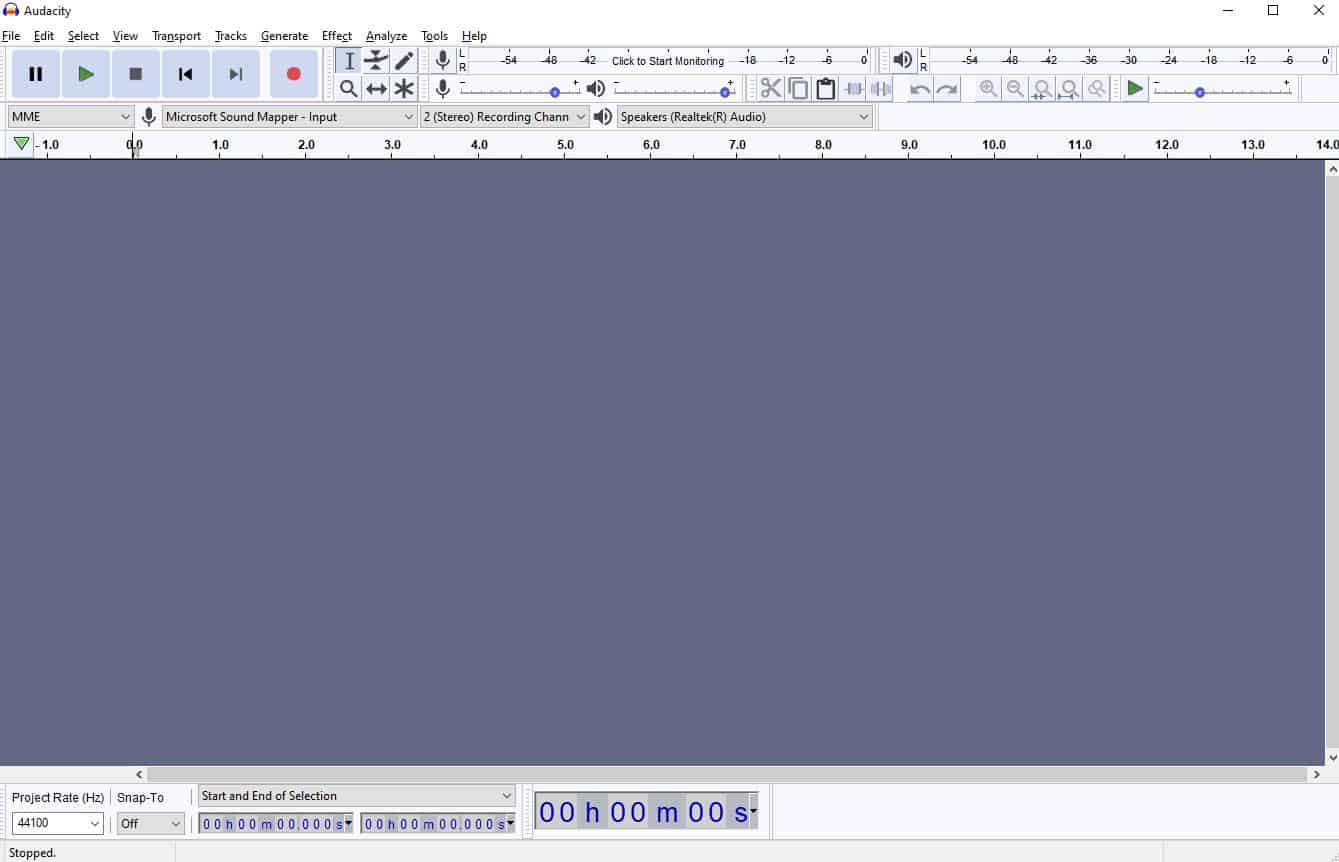Click the horizontal scrollbar at bottom
1339x862 pixels.
pyautogui.click(x=727, y=774)
